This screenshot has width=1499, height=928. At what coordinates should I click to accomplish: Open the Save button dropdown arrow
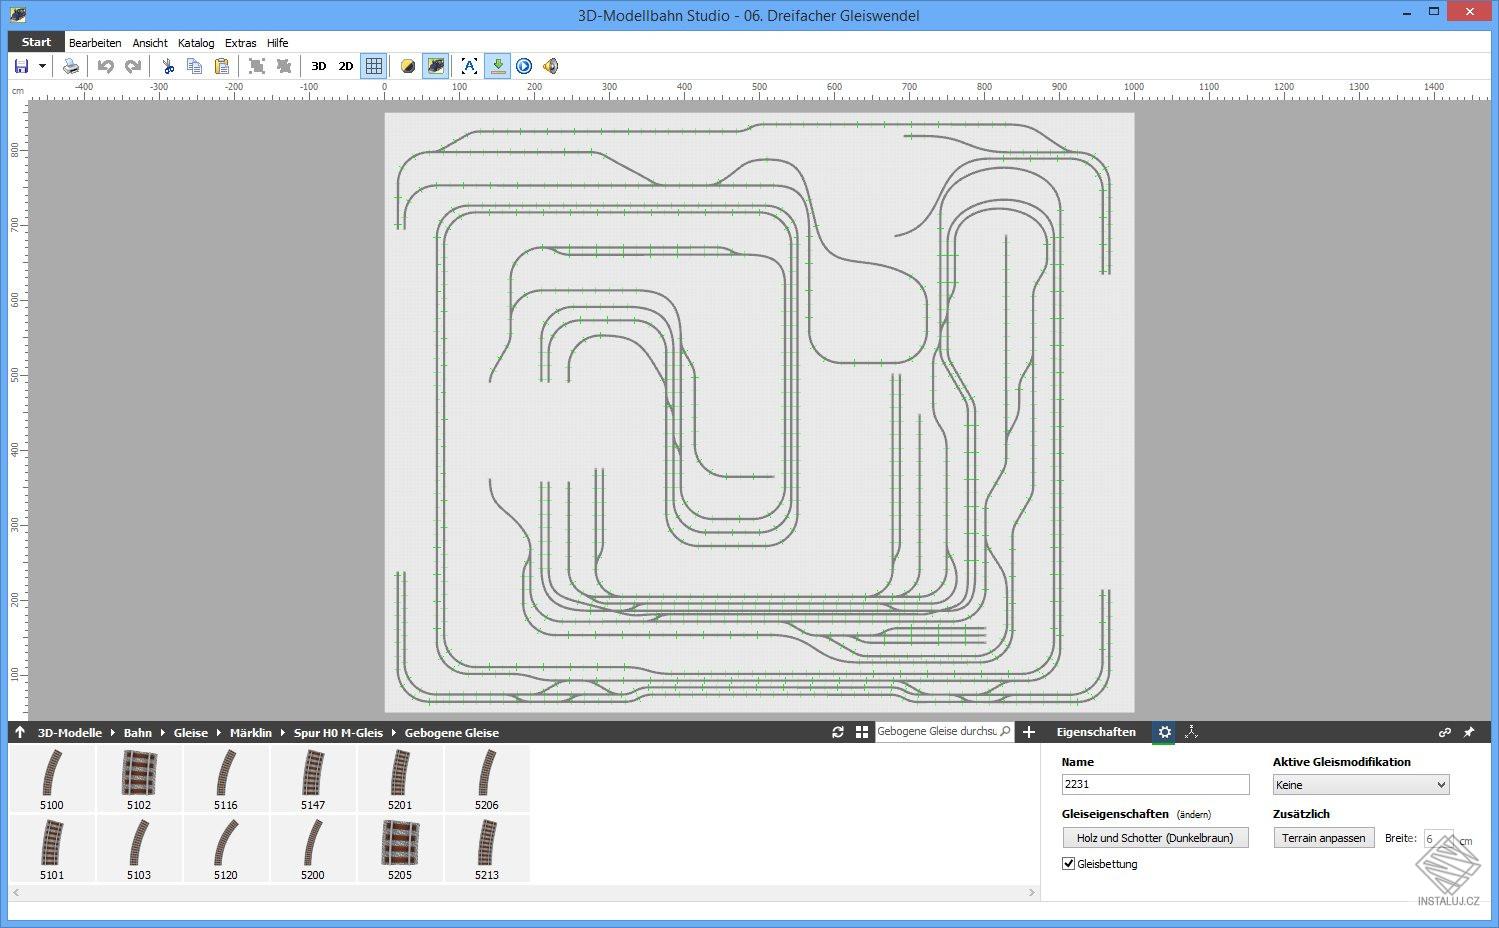coord(42,66)
